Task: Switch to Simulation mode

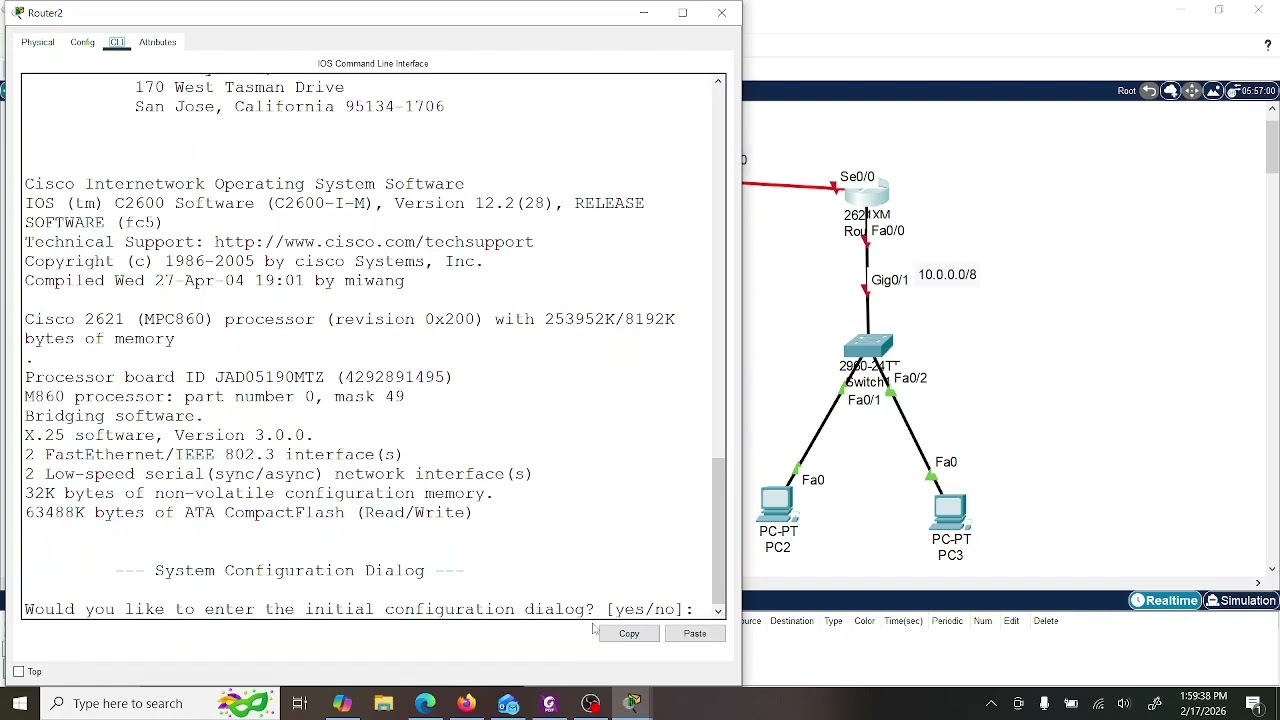Action: [x=1241, y=601]
